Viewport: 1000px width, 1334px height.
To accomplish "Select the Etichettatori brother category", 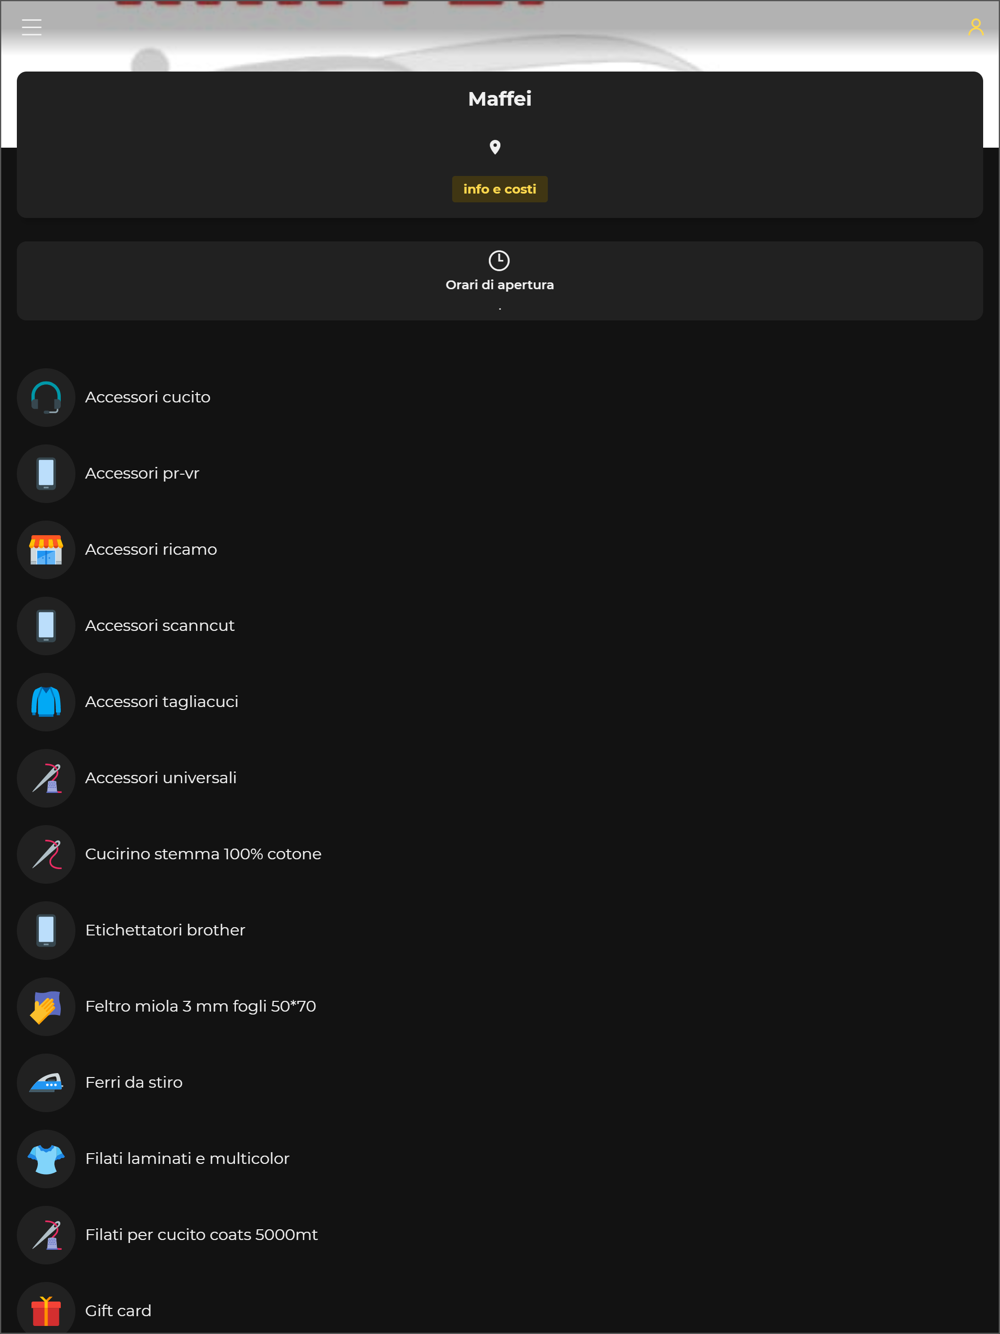I will point(165,929).
